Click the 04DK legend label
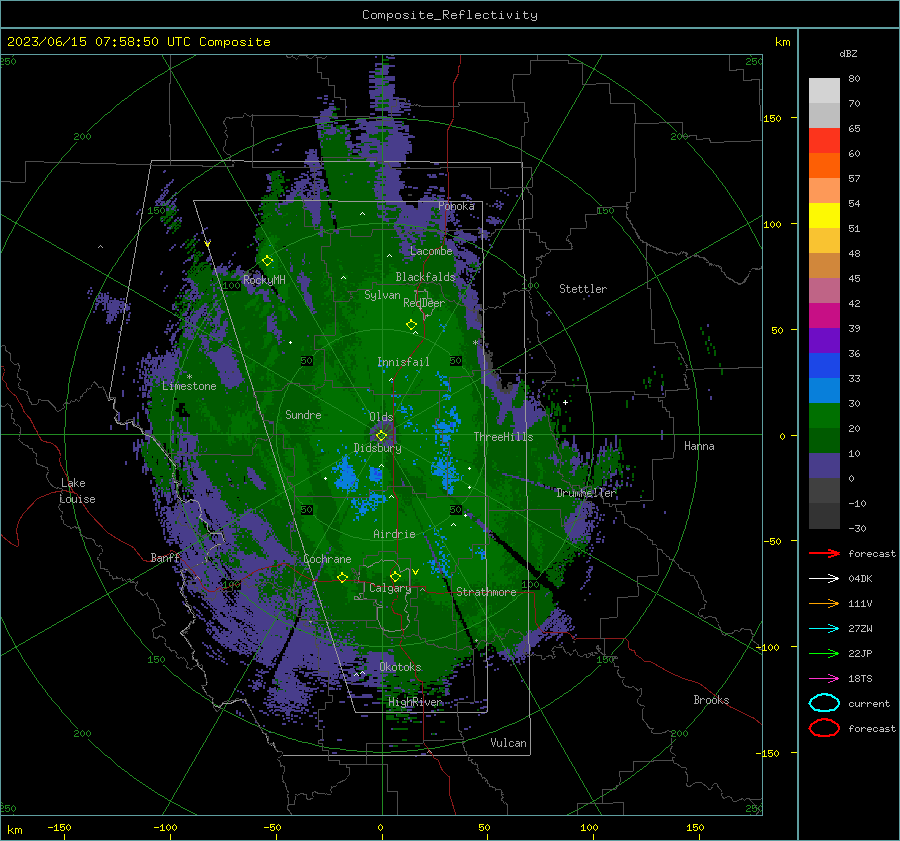 [x=860, y=578]
